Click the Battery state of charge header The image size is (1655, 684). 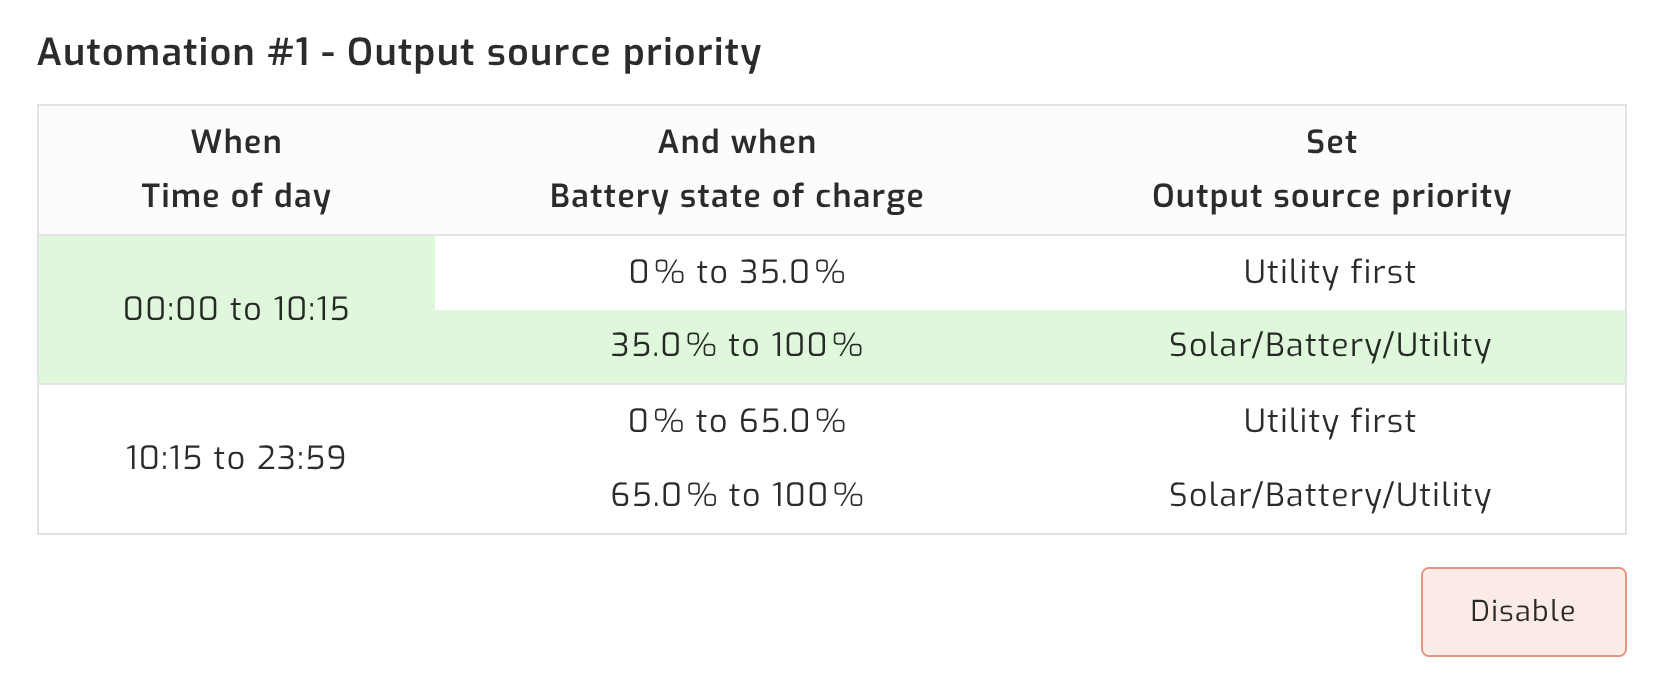737,196
